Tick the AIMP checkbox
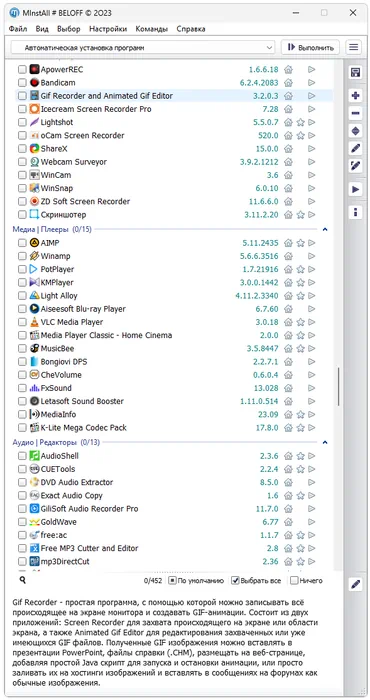Viewport: 370px width, 700px height. click(x=22, y=243)
